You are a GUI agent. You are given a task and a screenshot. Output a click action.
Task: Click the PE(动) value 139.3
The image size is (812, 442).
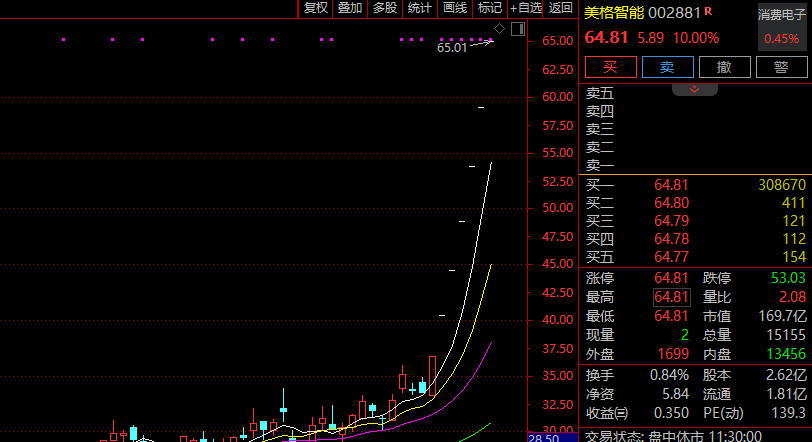pos(789,413)
